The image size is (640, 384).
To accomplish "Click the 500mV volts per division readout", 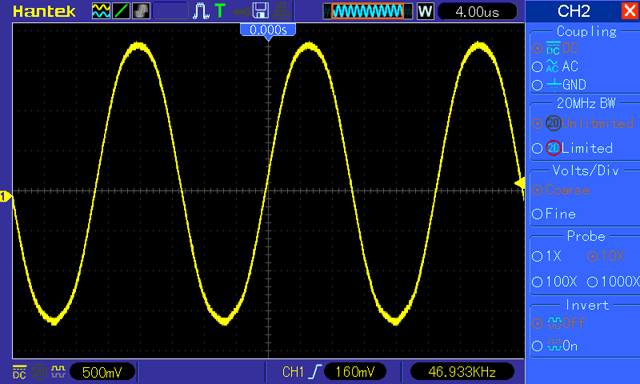I will [102, 372].
